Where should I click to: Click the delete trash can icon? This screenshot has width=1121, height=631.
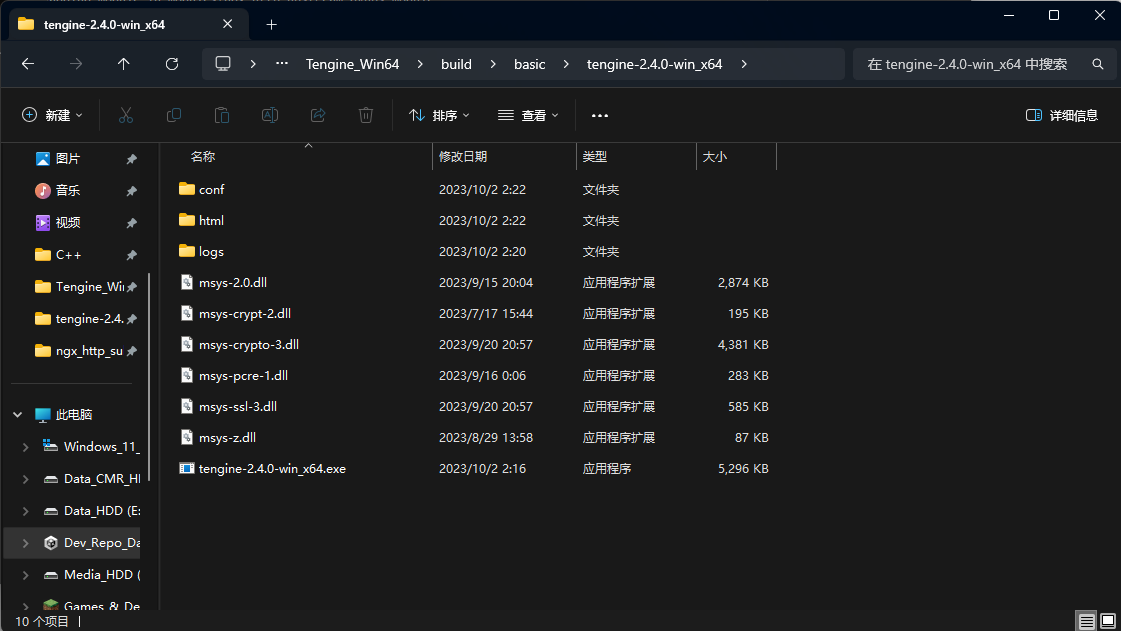click(366, 115)
